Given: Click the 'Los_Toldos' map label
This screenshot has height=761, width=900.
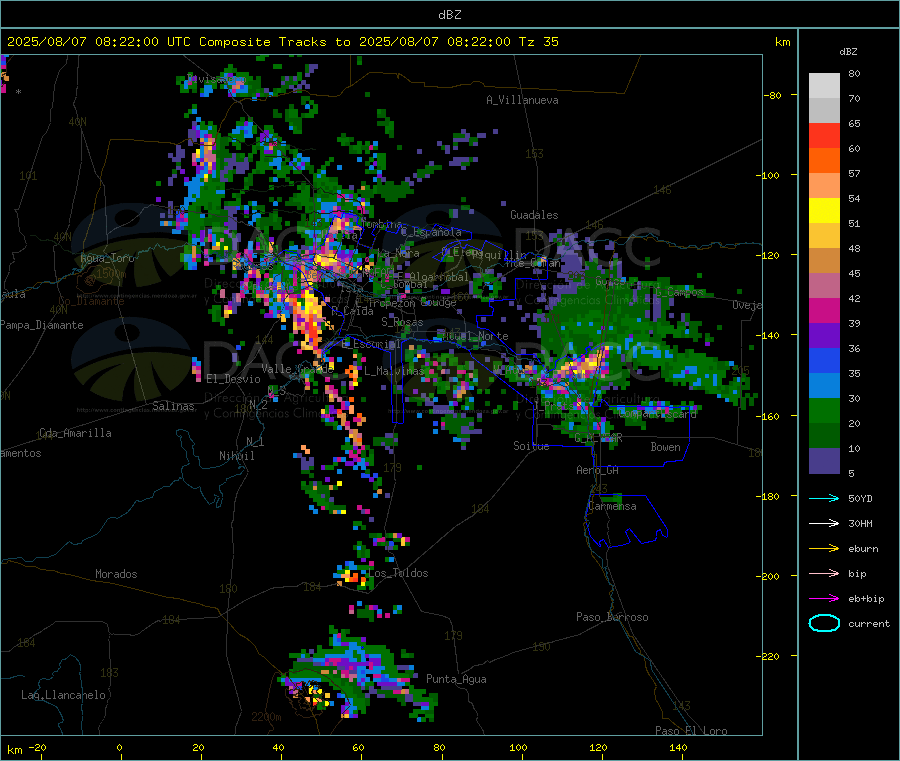Looking at the screenshot, I should pyautogui.click(x=398, y=573).
